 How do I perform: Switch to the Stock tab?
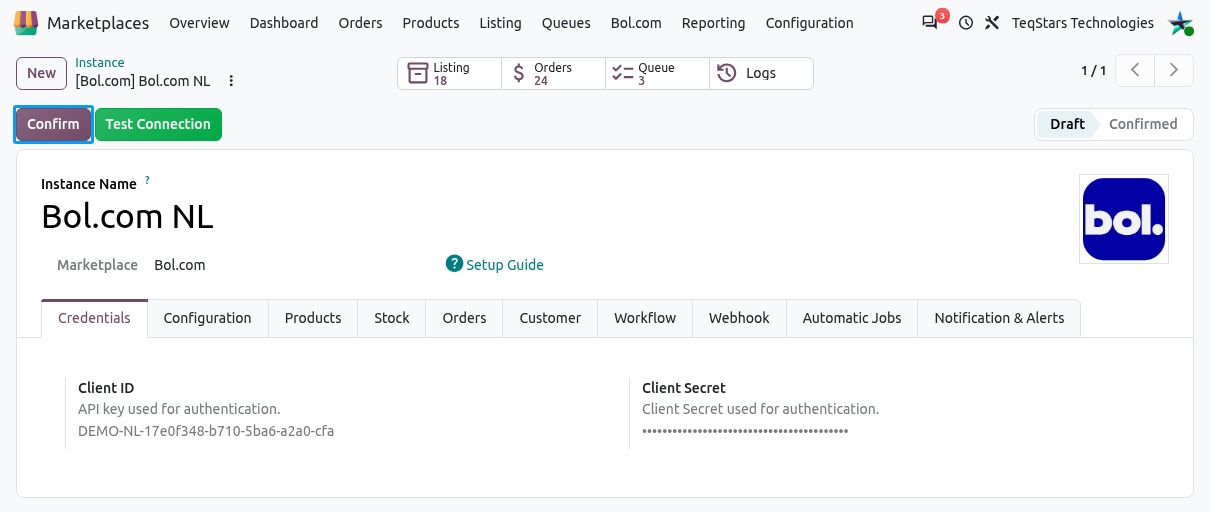[x=392, y=318]
